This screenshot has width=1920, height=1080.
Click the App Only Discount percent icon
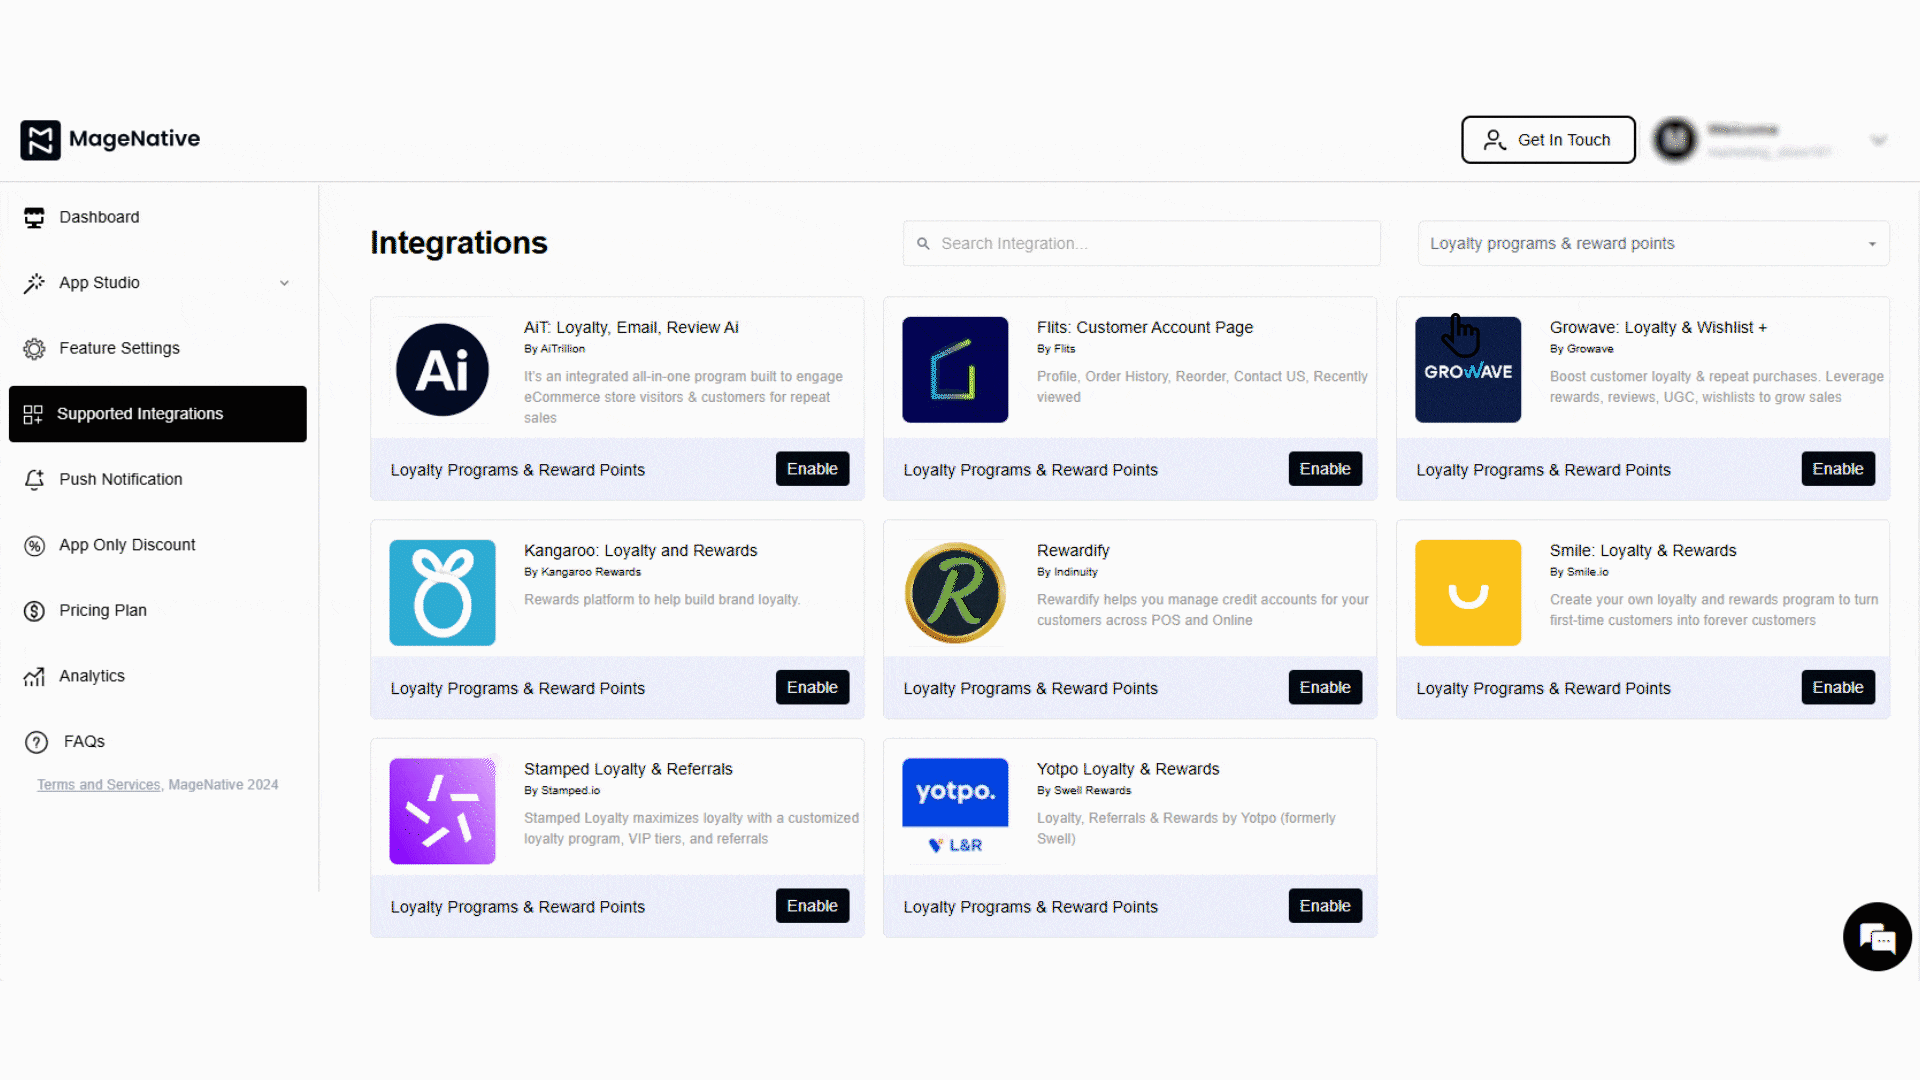(34, 545)
